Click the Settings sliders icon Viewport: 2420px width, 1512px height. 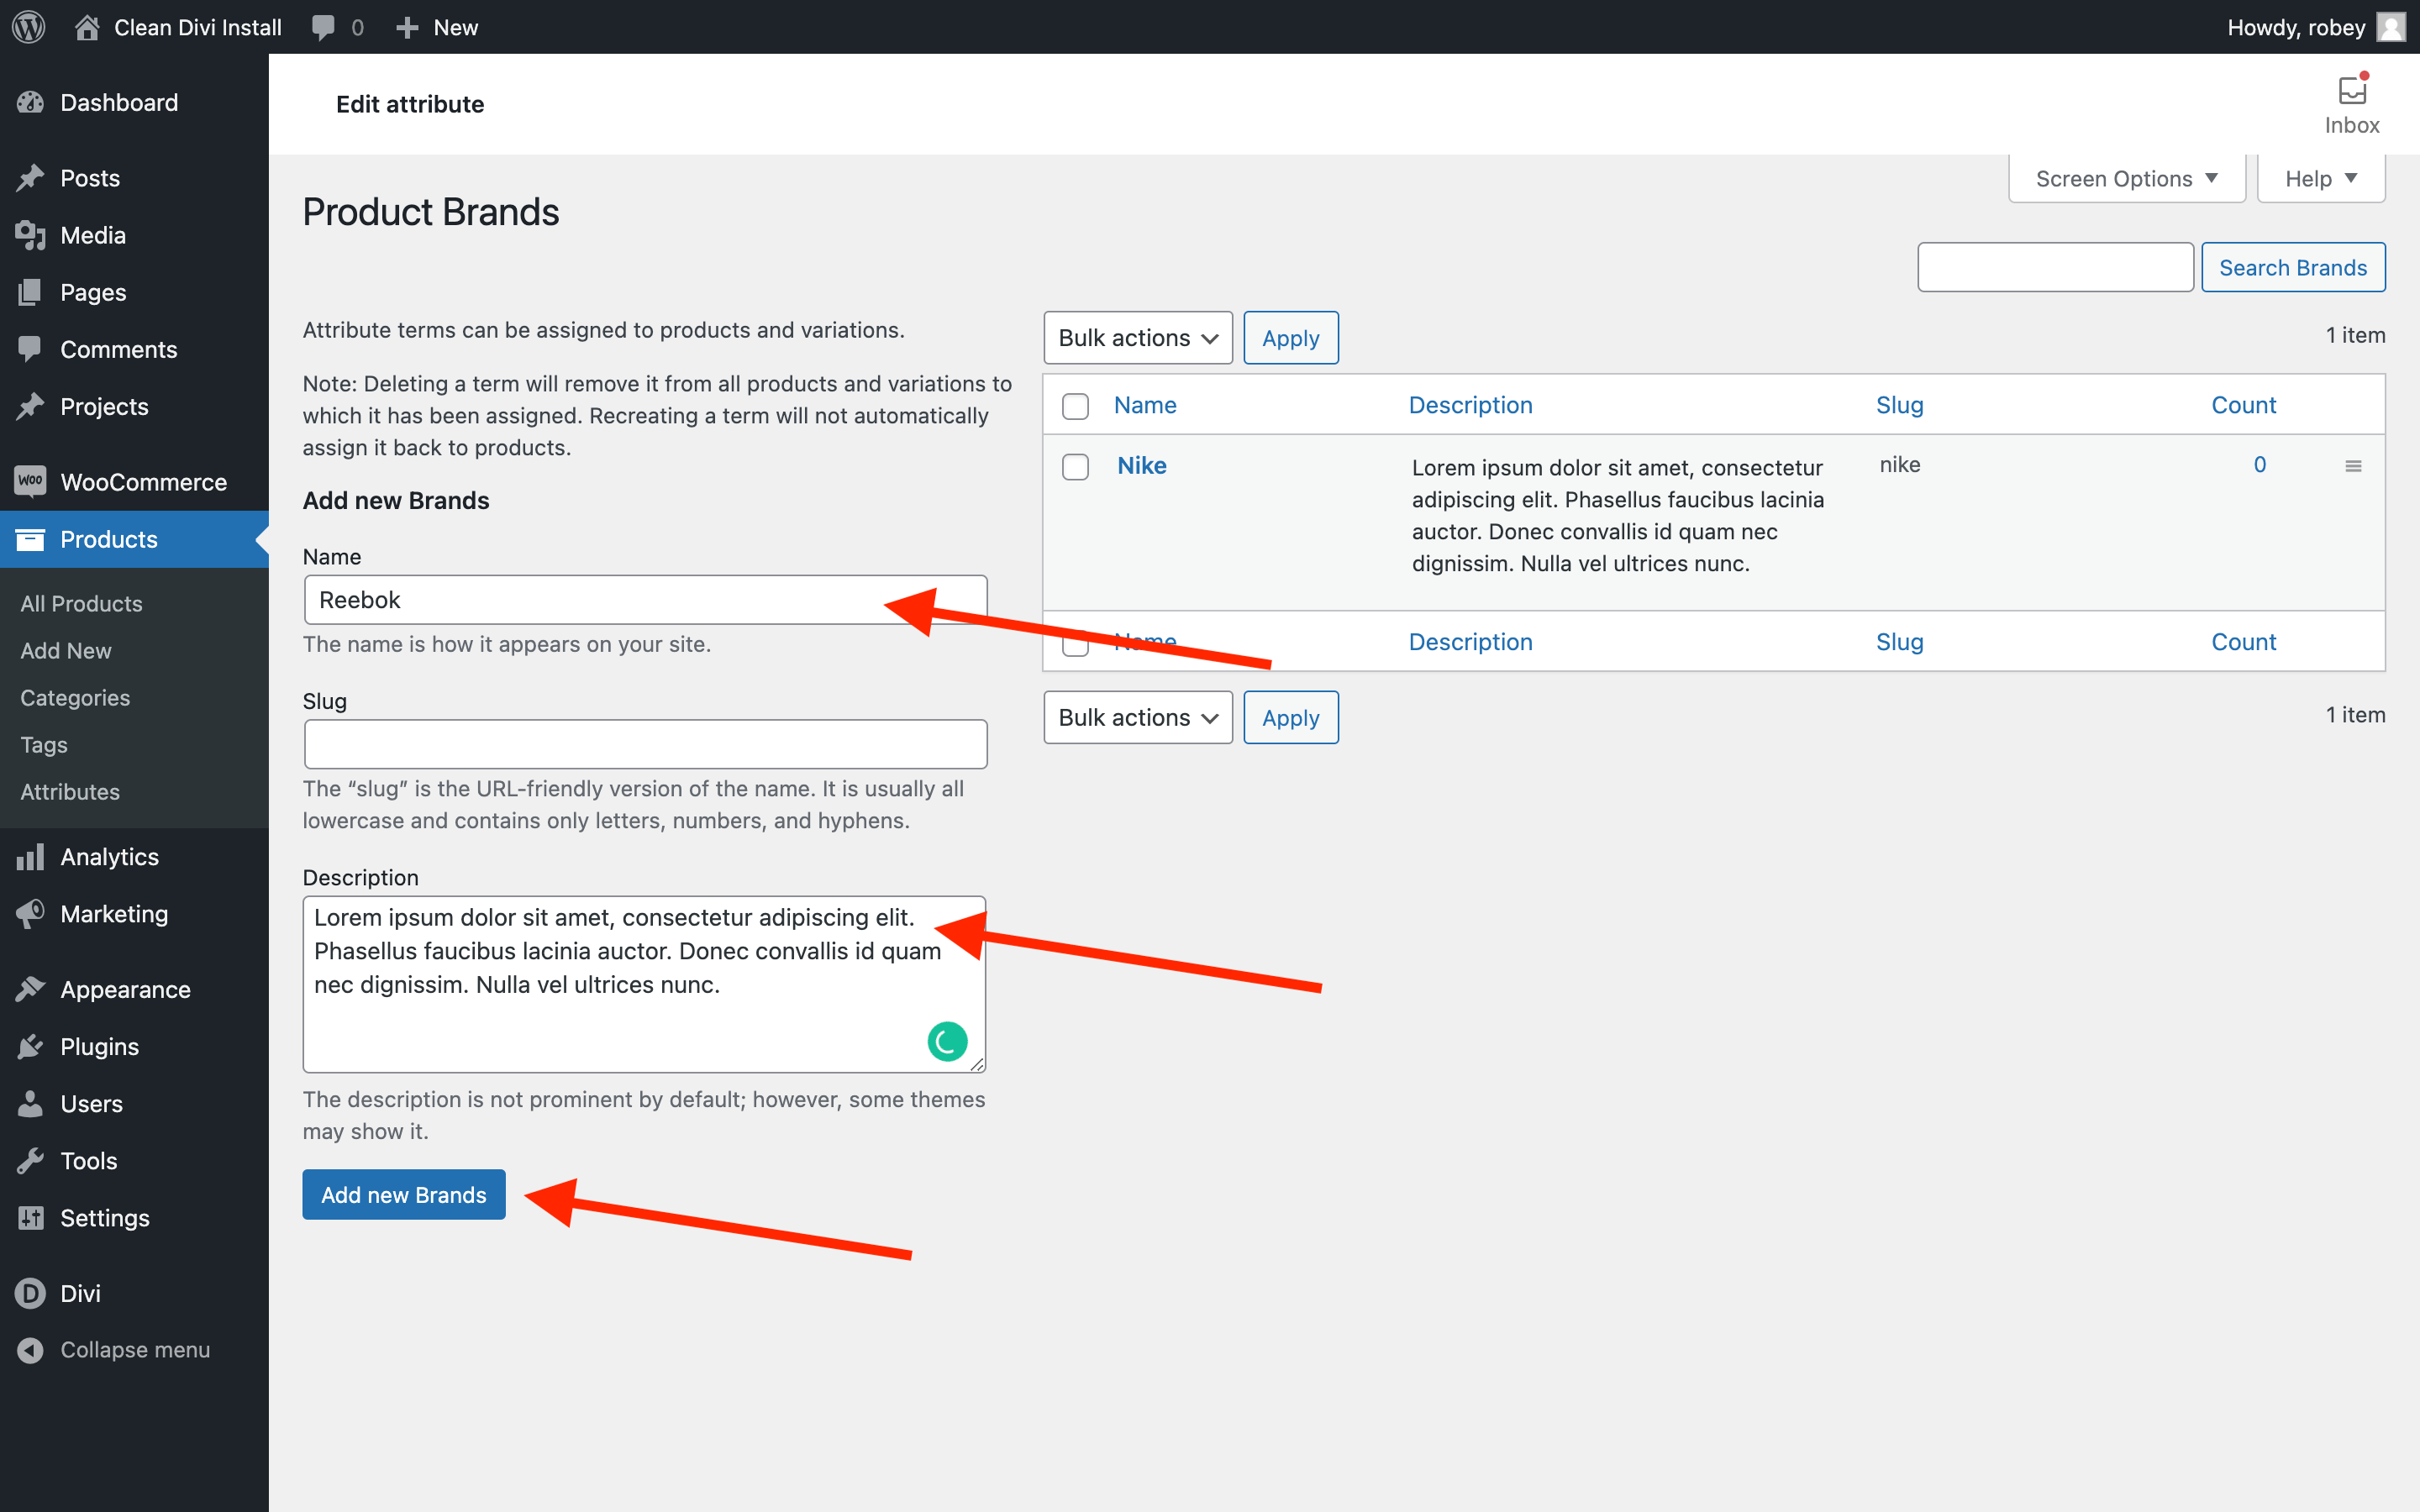coord(31,1217)
